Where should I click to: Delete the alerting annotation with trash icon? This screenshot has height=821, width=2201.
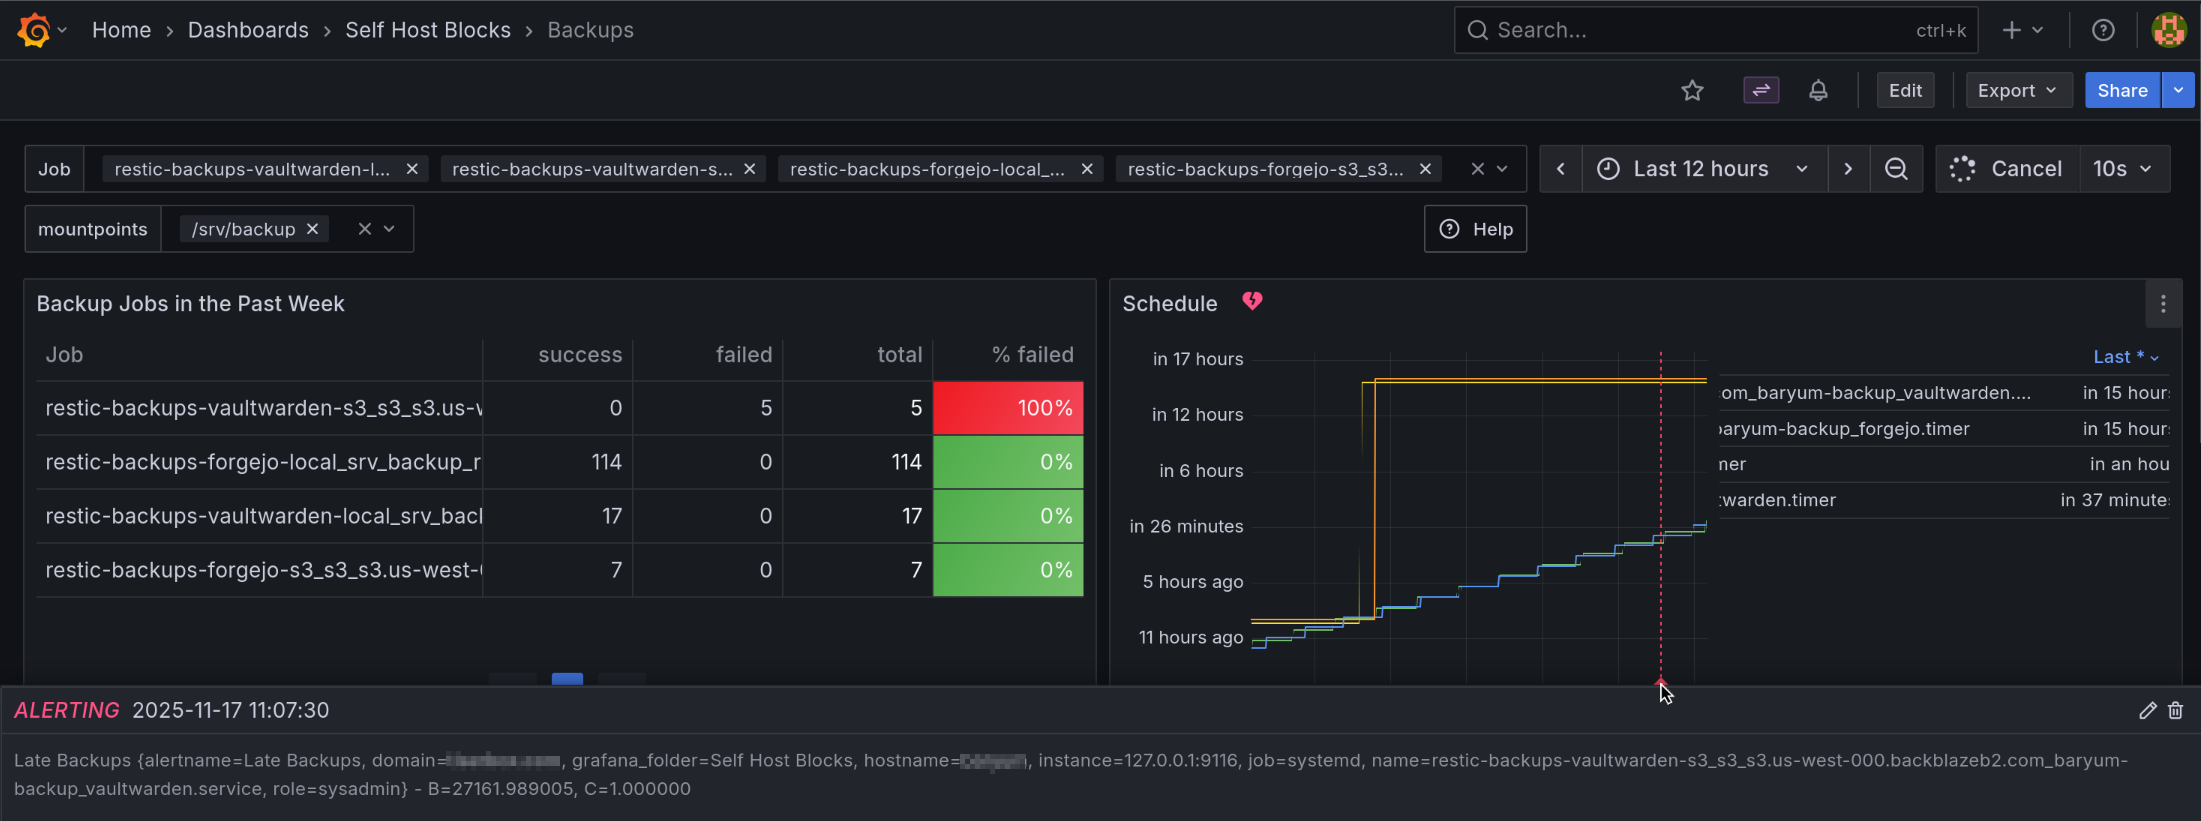coord(2175,710)
